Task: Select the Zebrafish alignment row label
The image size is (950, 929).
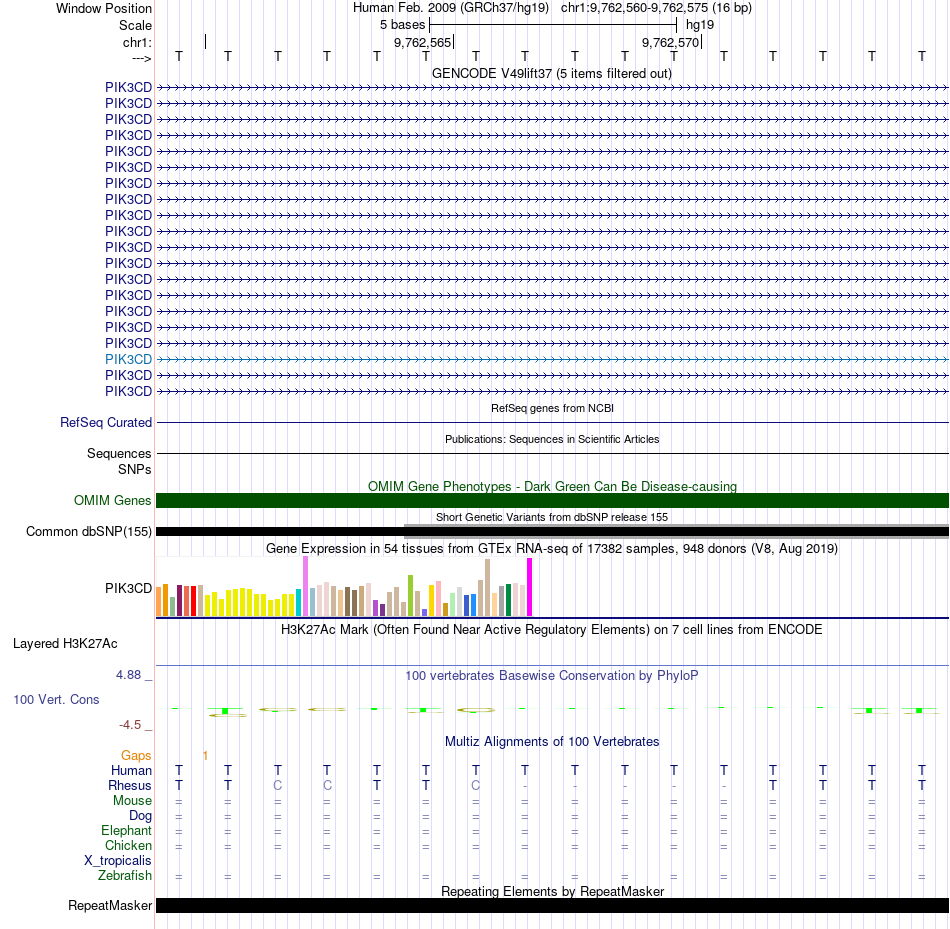Action: click(x=125, y=876)
